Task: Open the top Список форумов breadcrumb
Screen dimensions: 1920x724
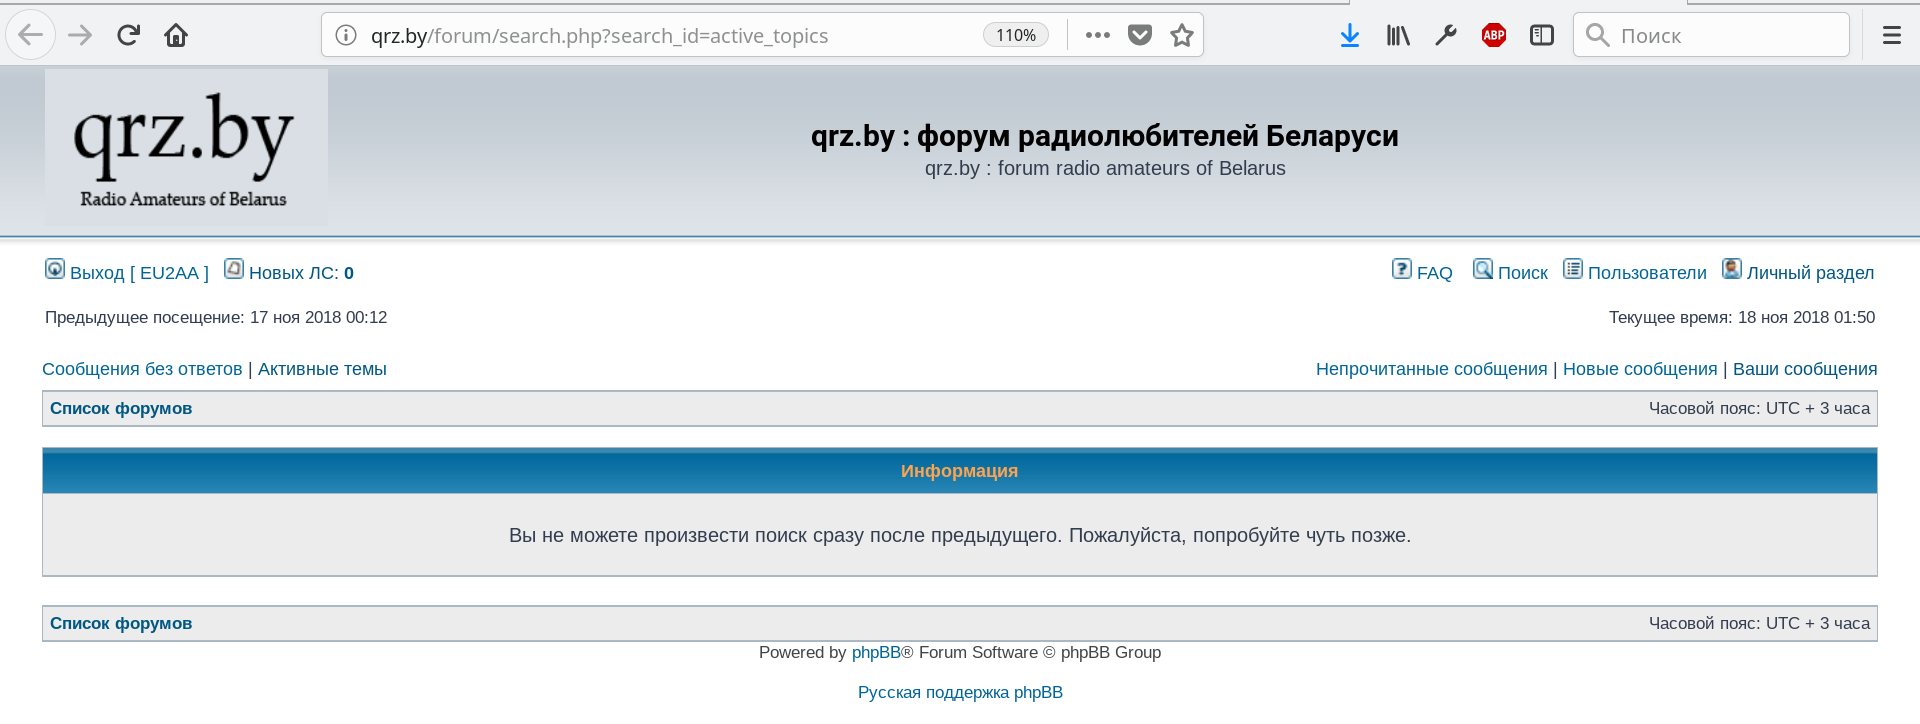Action: (x=121, y=408)
